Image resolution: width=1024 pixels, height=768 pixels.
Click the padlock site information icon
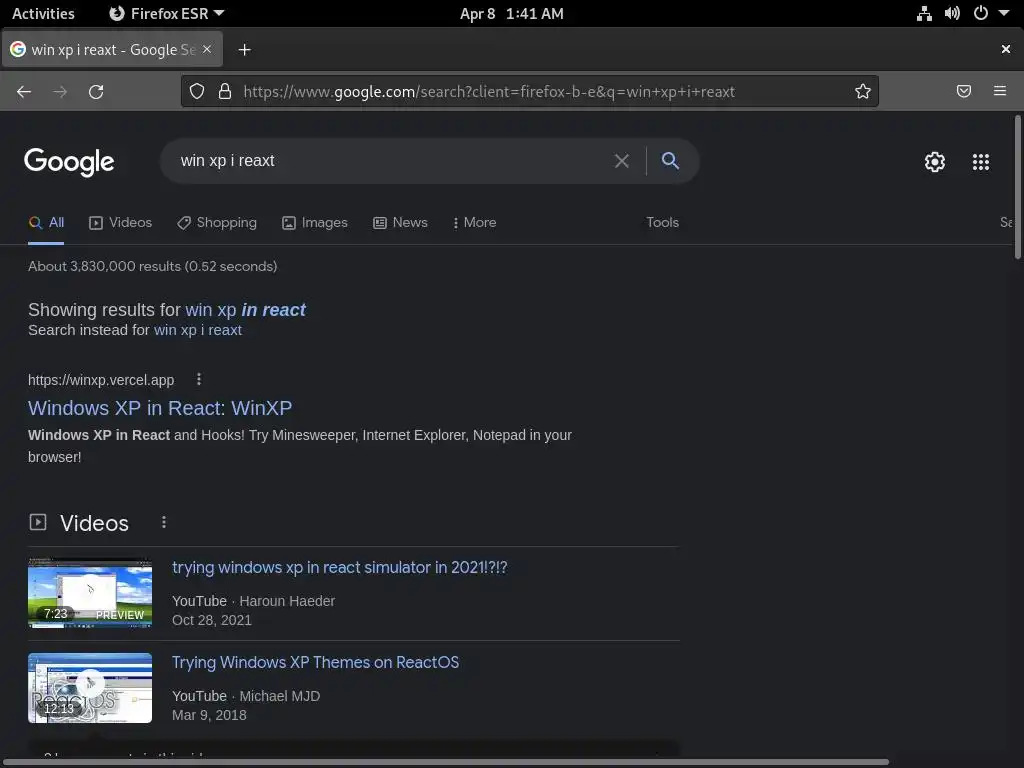tap(225, 91)
